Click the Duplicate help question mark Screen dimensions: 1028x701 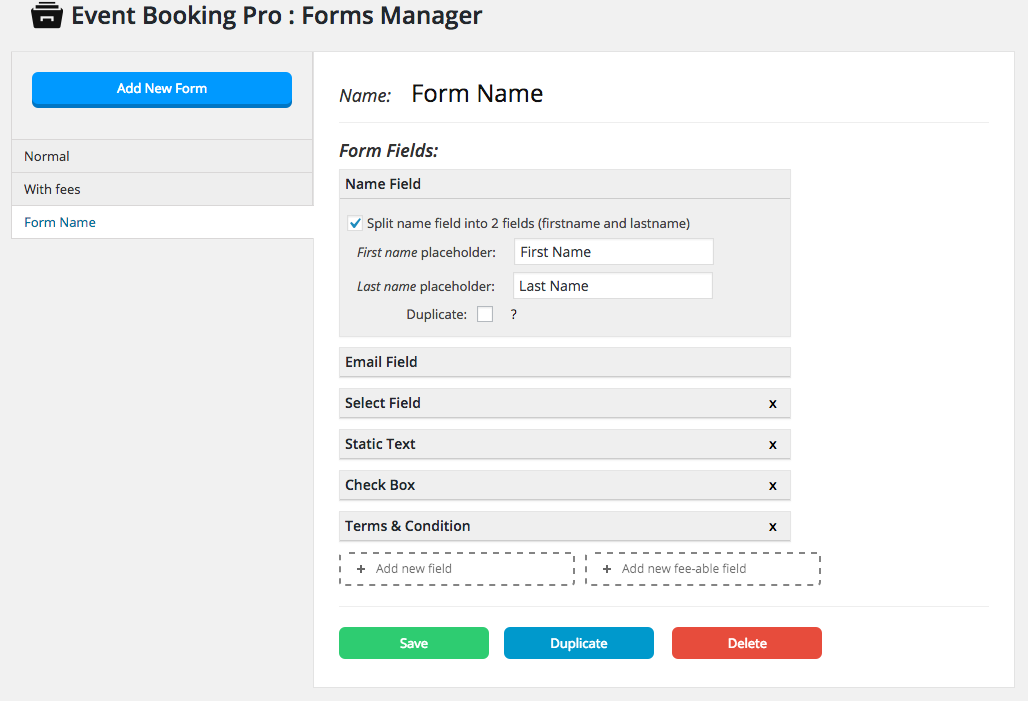tap(513, 314)
